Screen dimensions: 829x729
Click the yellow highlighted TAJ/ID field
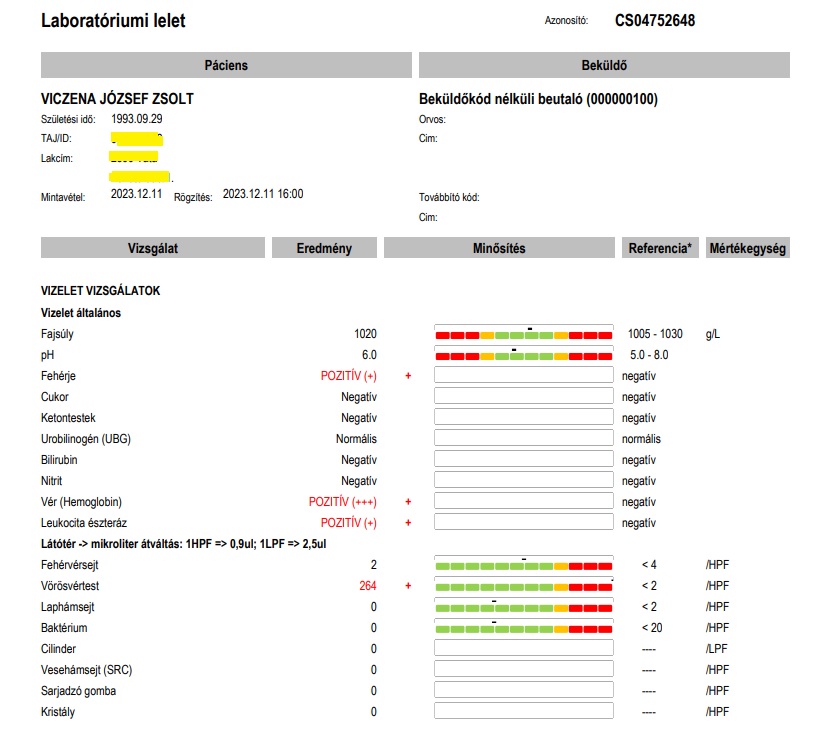click(137, 138)
